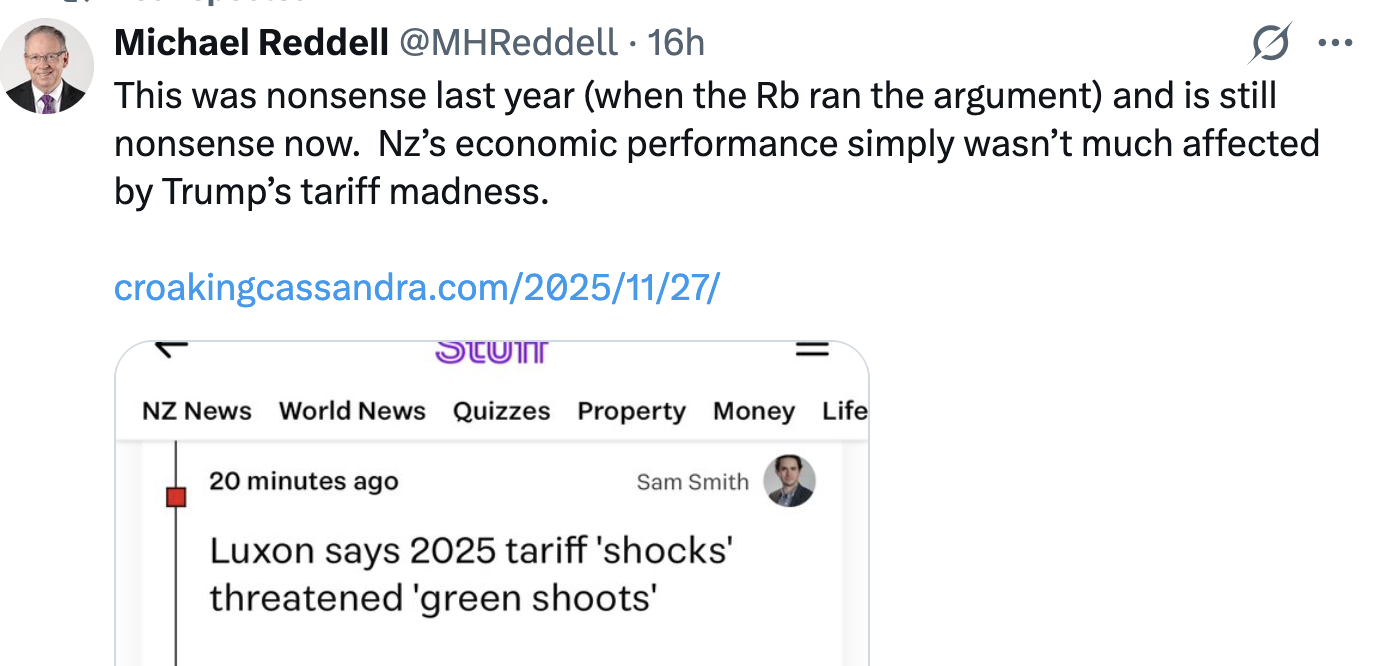Screen dimensions: 1376x666
Task: Select the partially visible Life tab
Action: pos(844,411)
